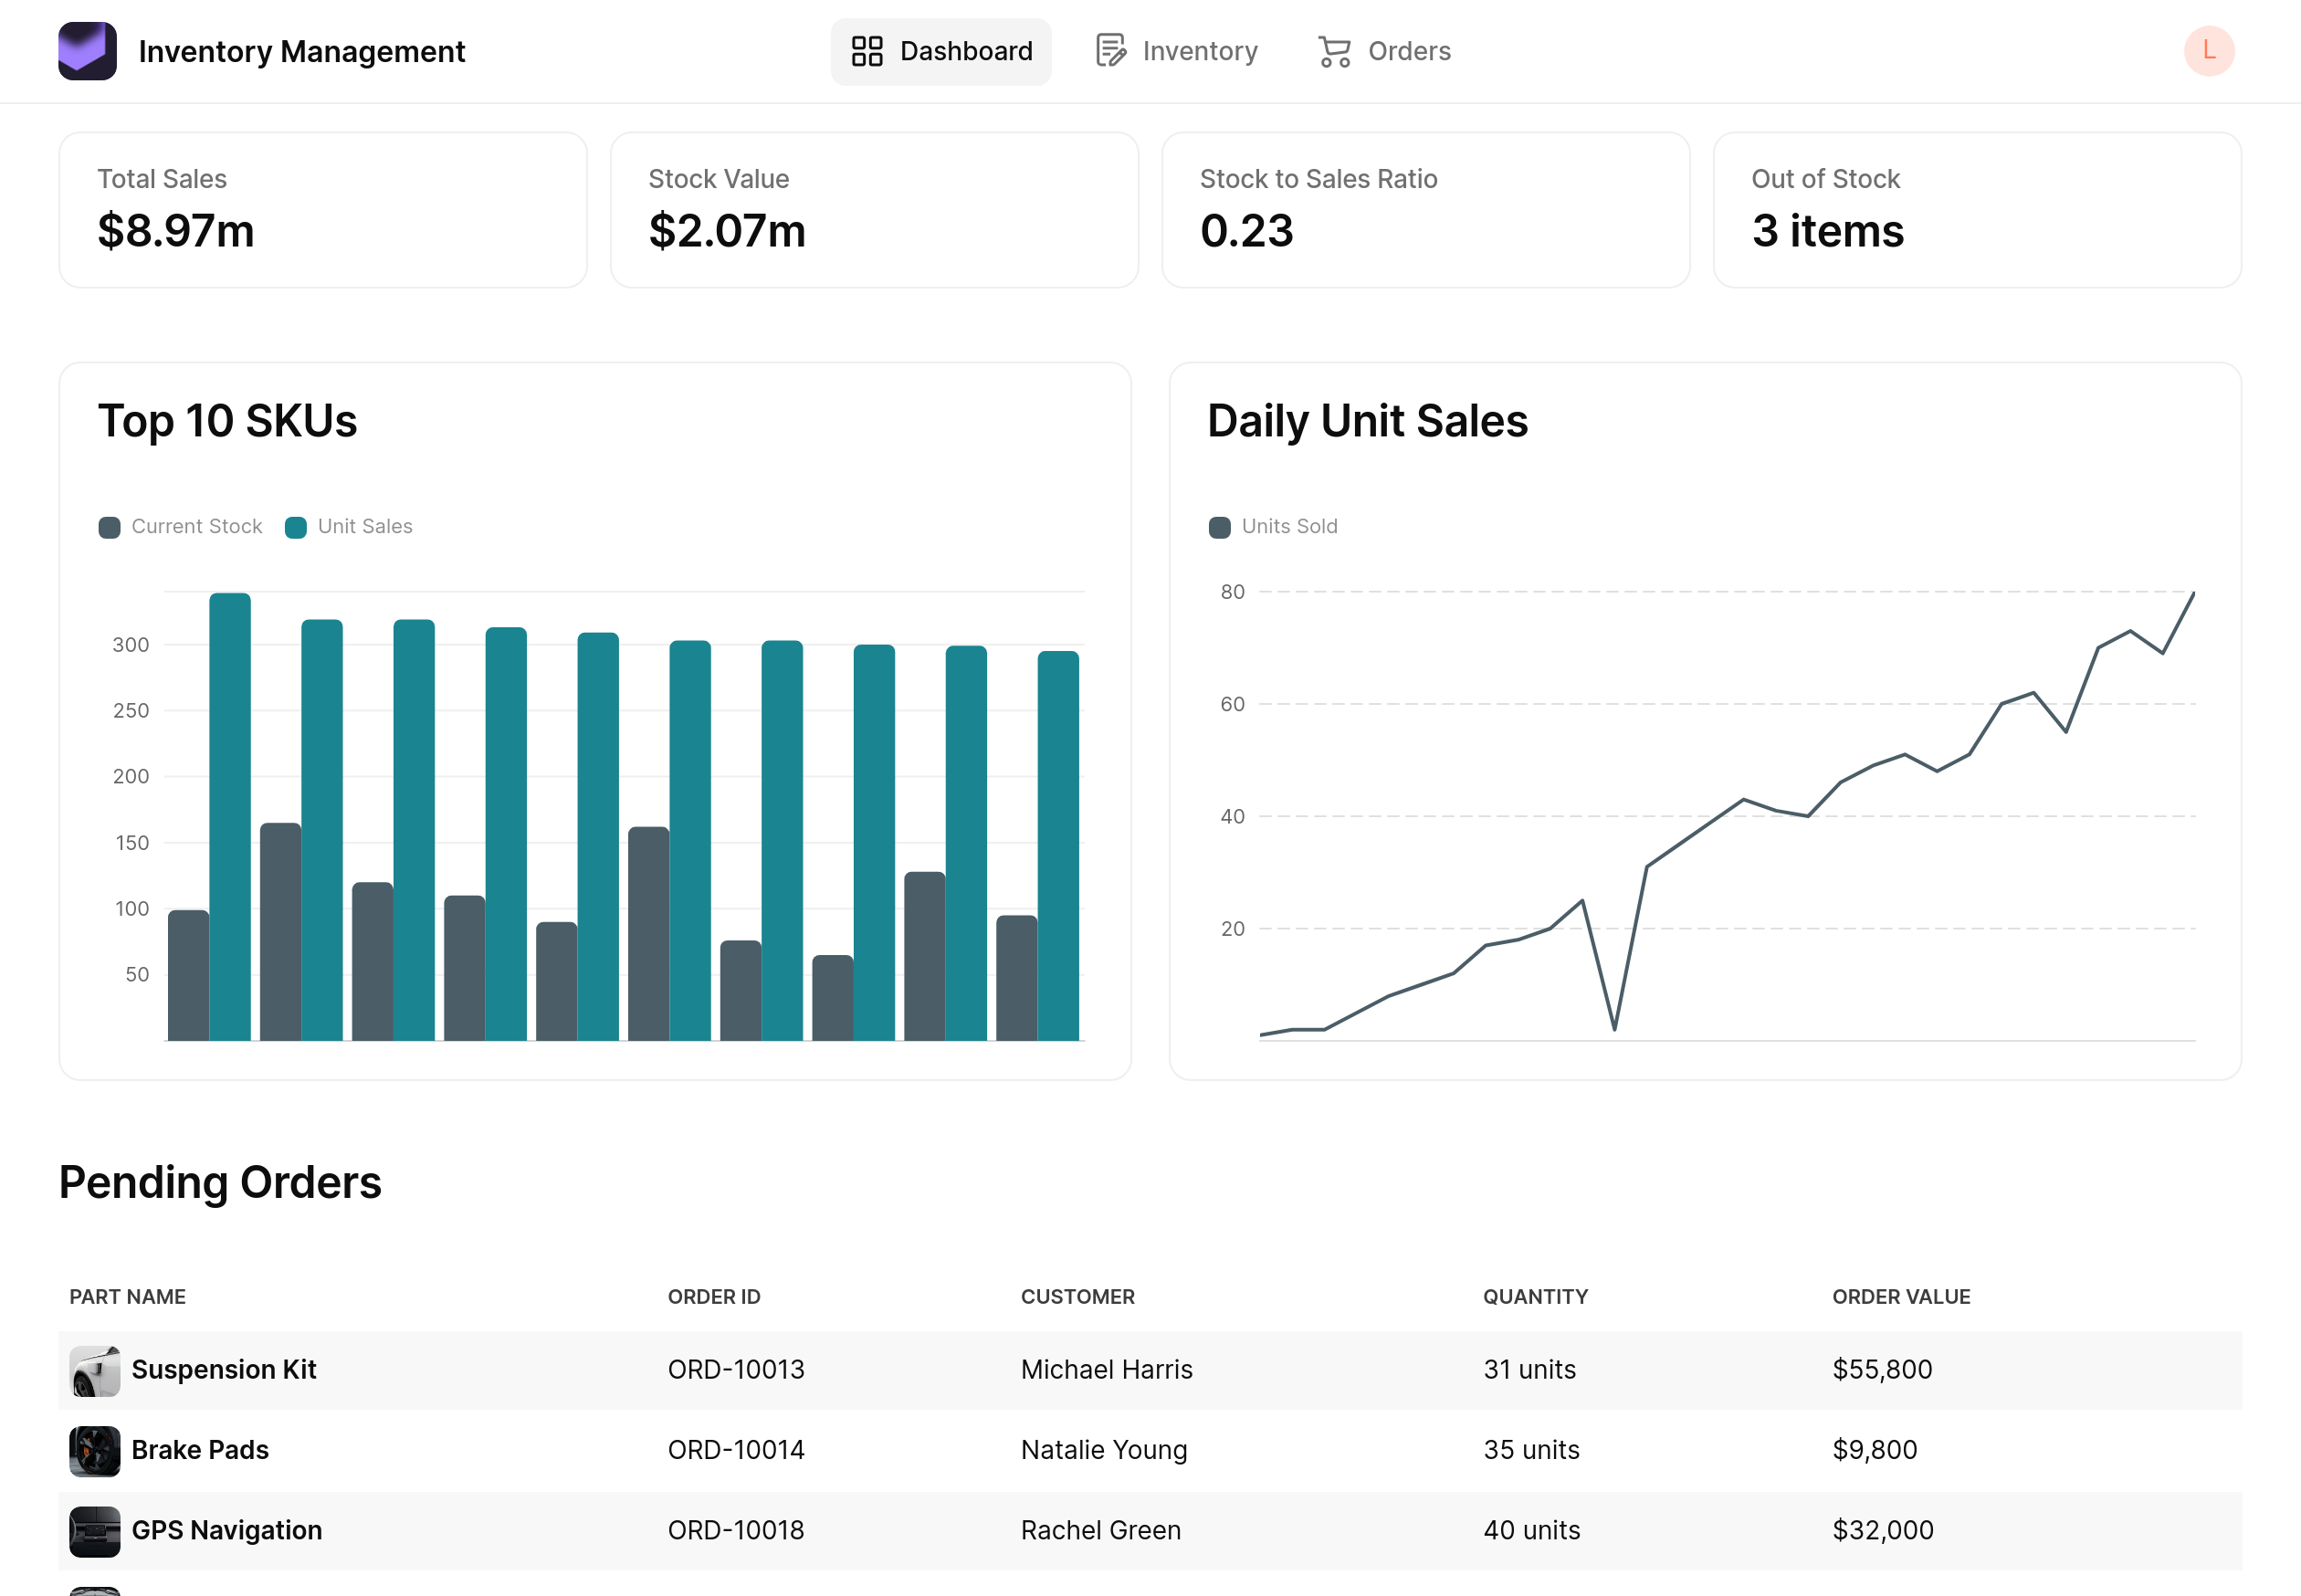Click the user avatar icon top right
2301x1596 pixels.
tap(2210, 51)
